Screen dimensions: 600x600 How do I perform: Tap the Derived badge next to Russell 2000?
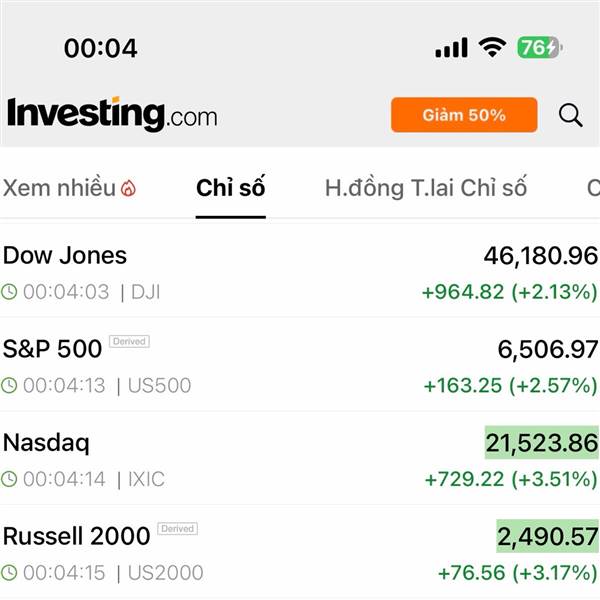click(177, 529)
